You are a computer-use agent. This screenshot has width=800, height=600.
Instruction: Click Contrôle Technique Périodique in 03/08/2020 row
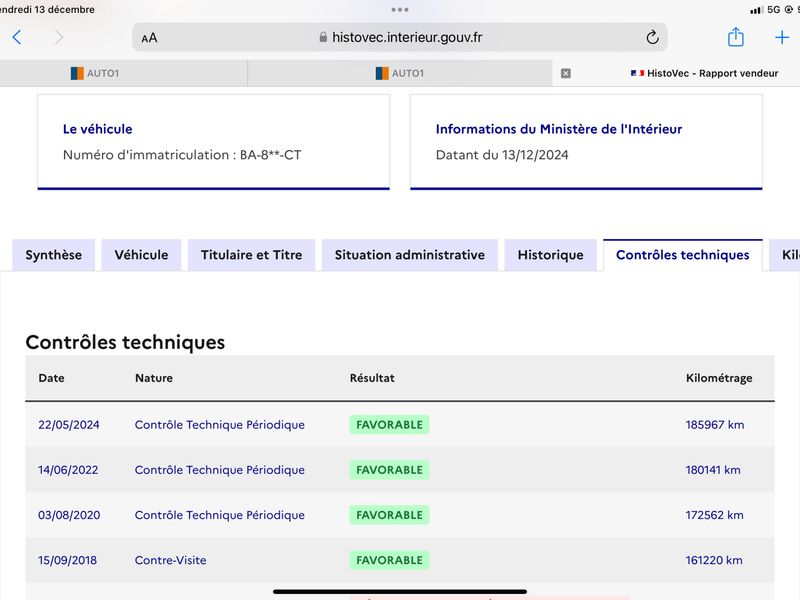(x=219, y=515)
